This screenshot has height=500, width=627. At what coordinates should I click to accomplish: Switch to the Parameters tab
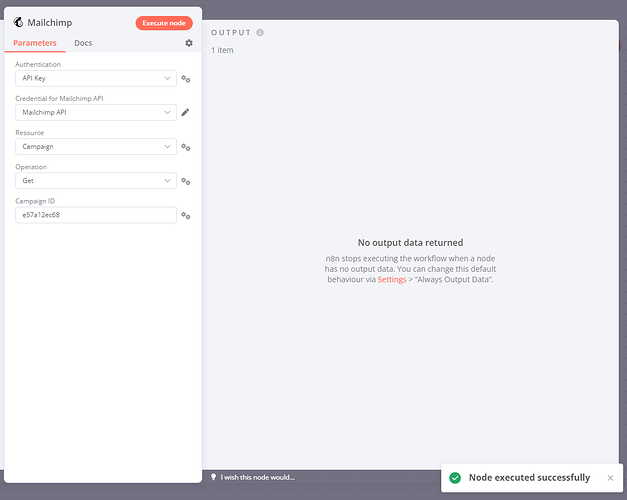pyautogui.click(x=35, y=43)
